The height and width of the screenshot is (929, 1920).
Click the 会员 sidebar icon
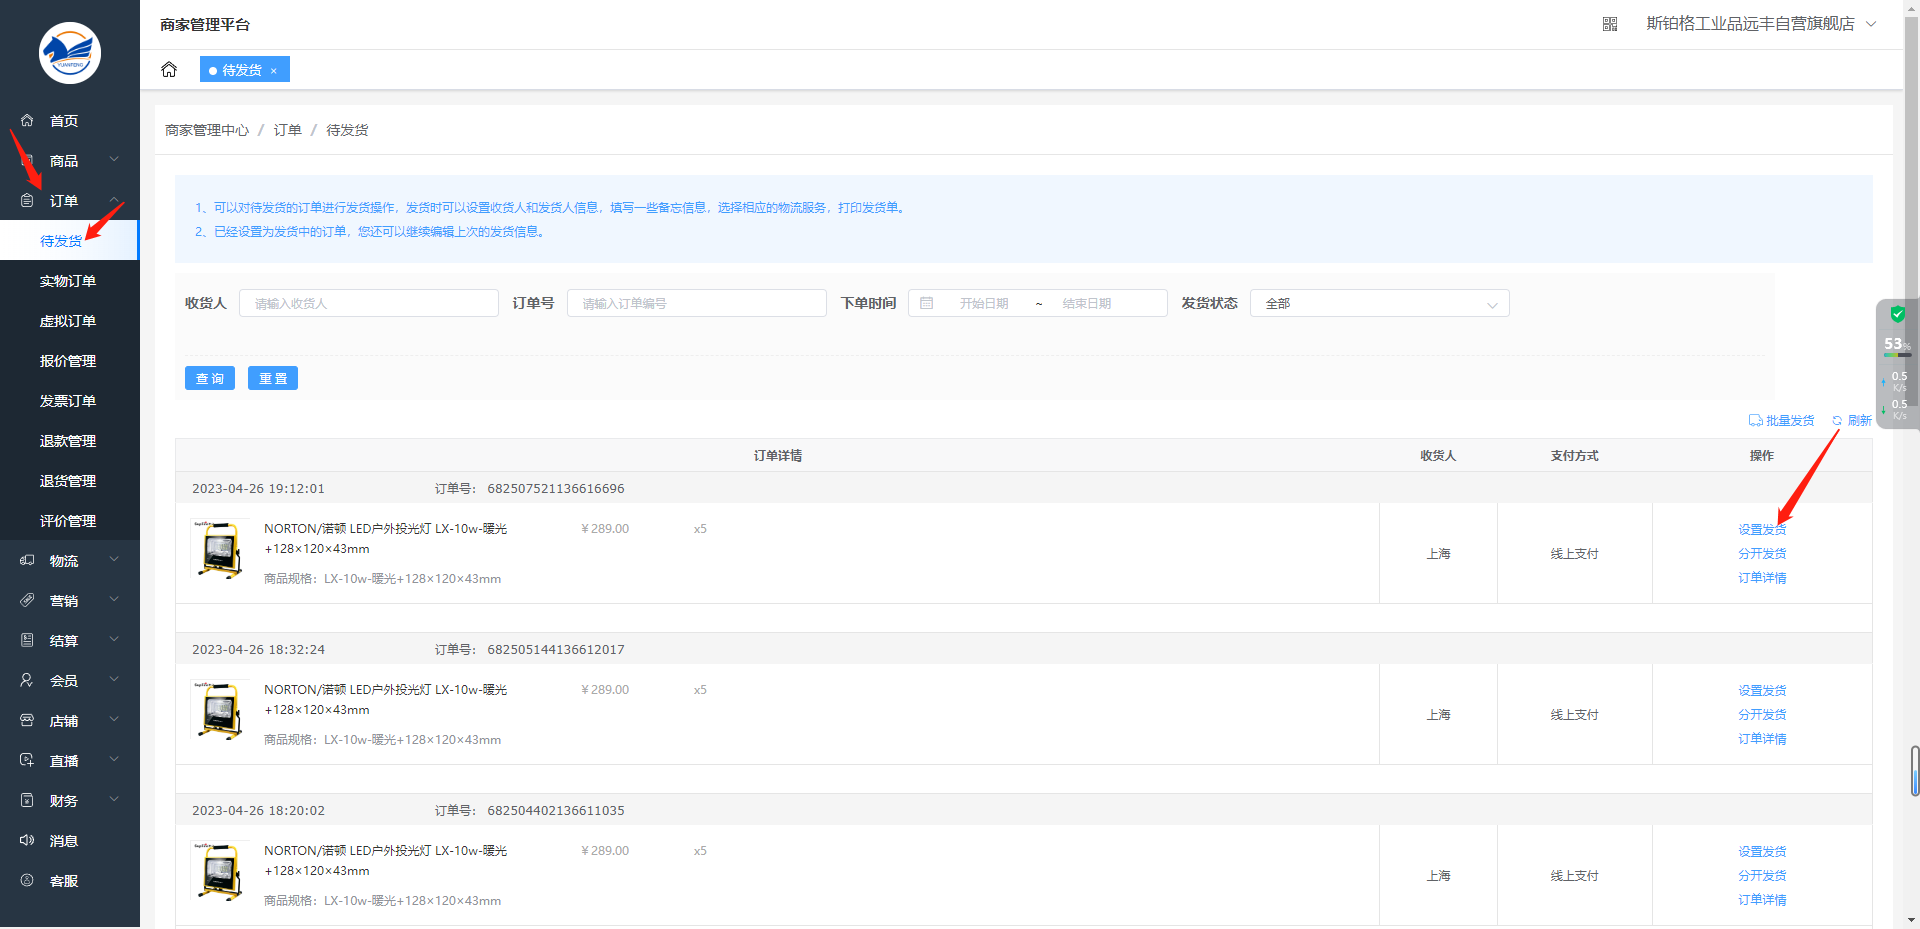point(27,680)
